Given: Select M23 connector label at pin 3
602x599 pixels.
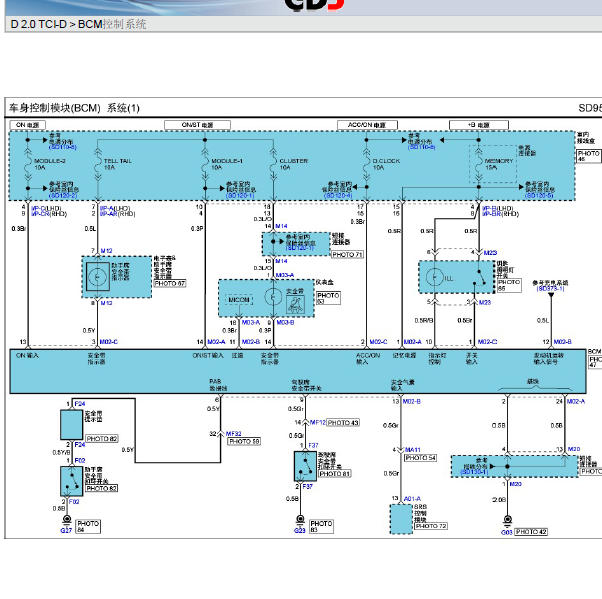Looking at the screenshot, I should click(x=485, y=303).
